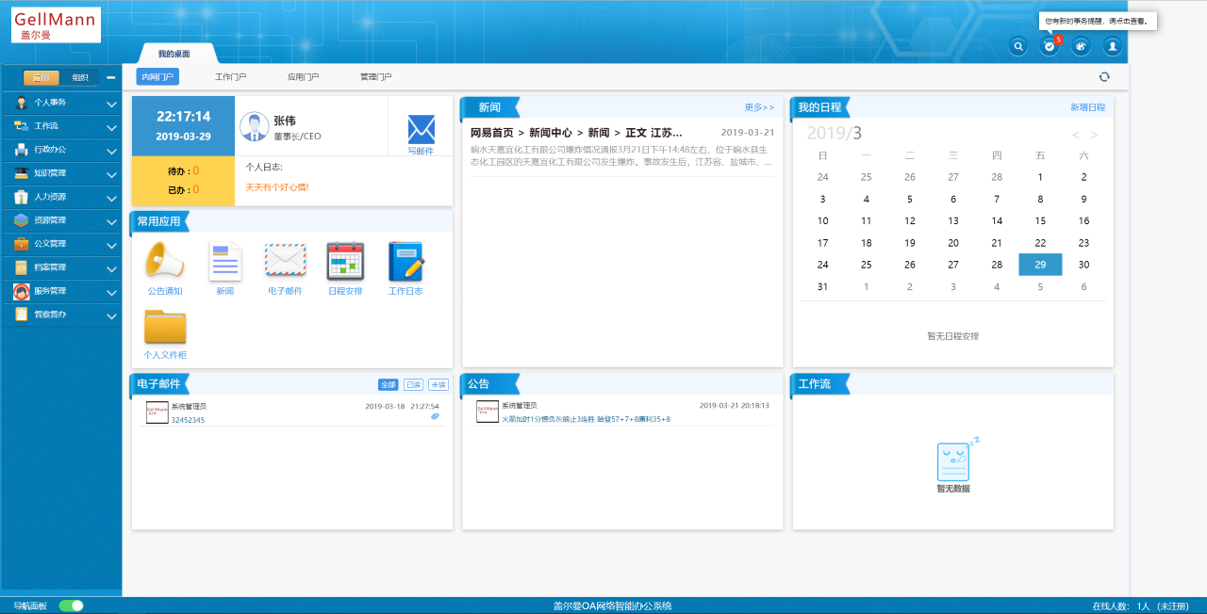Filter emails by 未读

(x=438, y=385)
